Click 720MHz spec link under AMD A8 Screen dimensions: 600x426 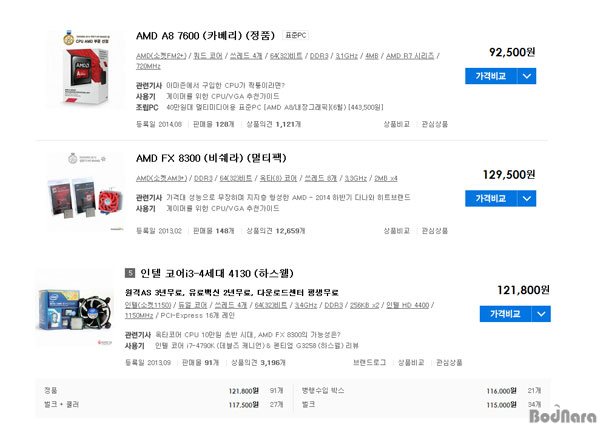click(148, 66)
